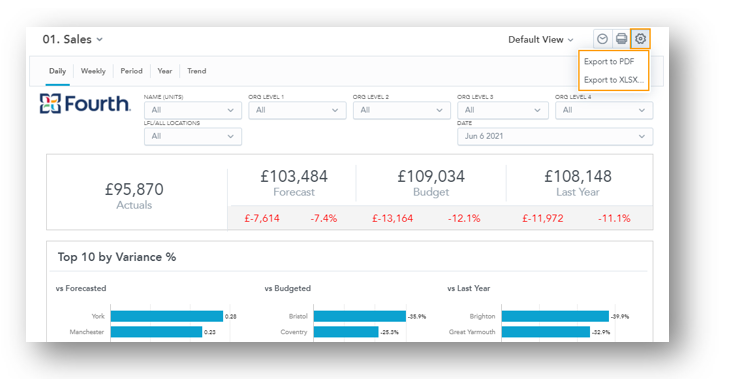
Task: Click the printer icon
Action: tap(621, 39)
